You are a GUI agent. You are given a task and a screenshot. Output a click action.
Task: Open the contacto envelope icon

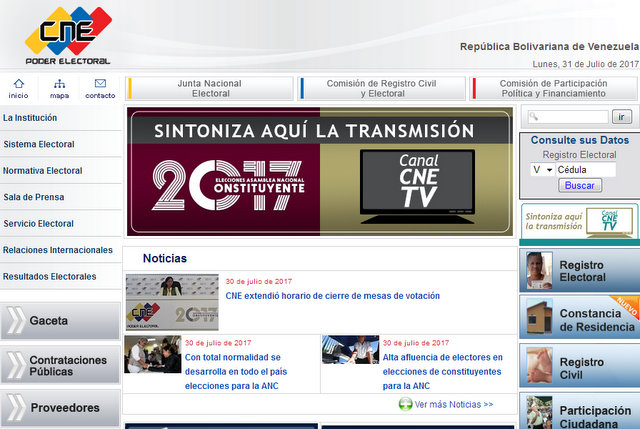(x=100, y=83)
